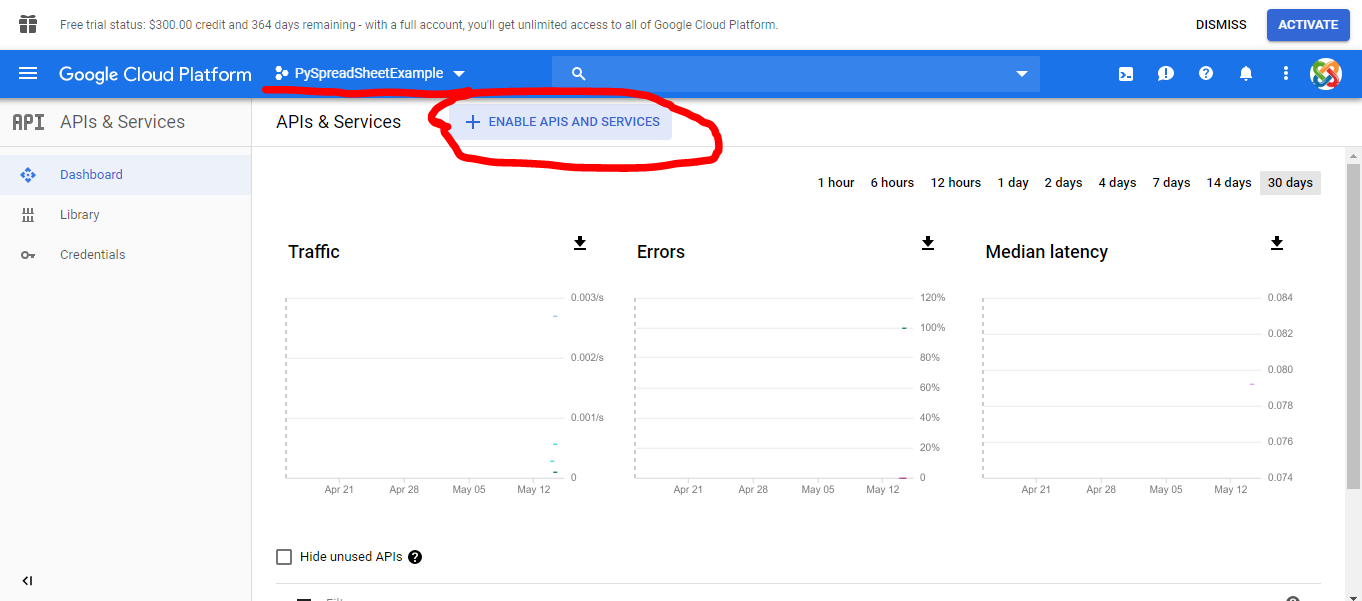Check the Hide unused APIs box
This screenshot has width=1362, height=601.
284,557
